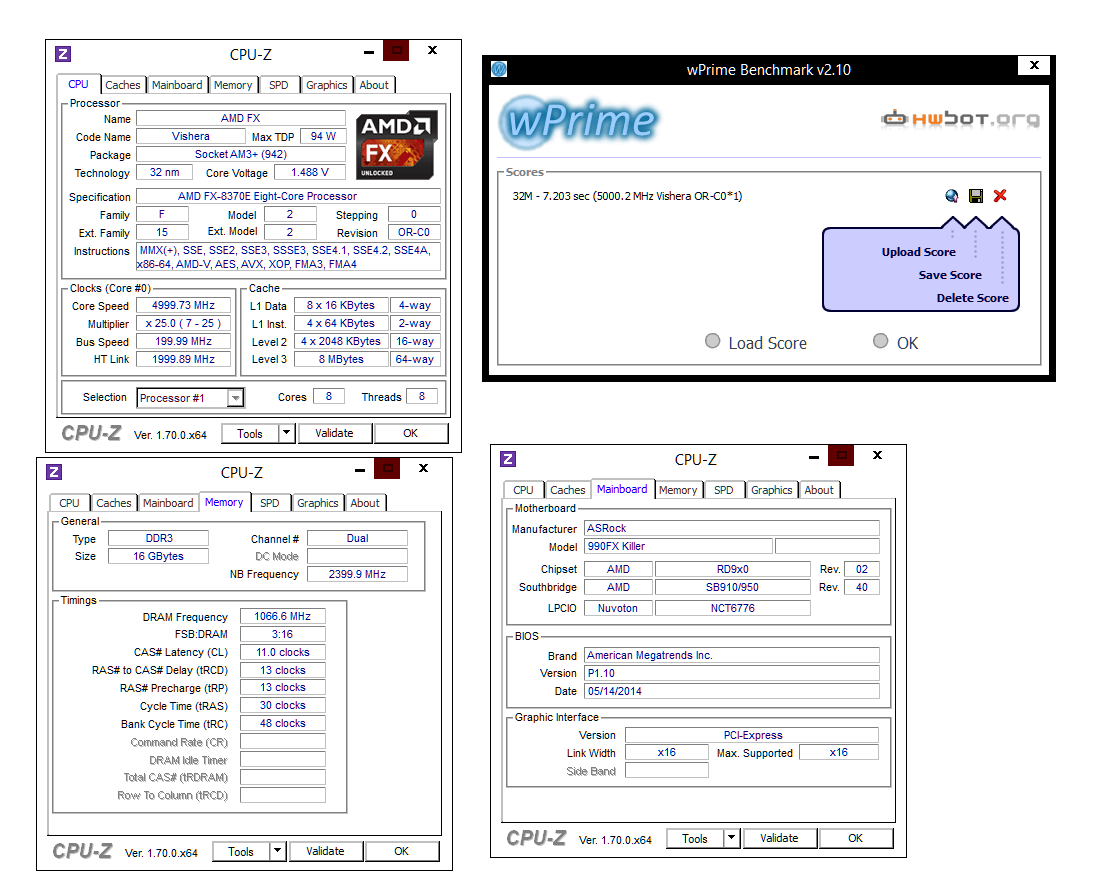Click the floppy disk save score icon
This screenshot has width=1094, height=895.
click(976, 196)
